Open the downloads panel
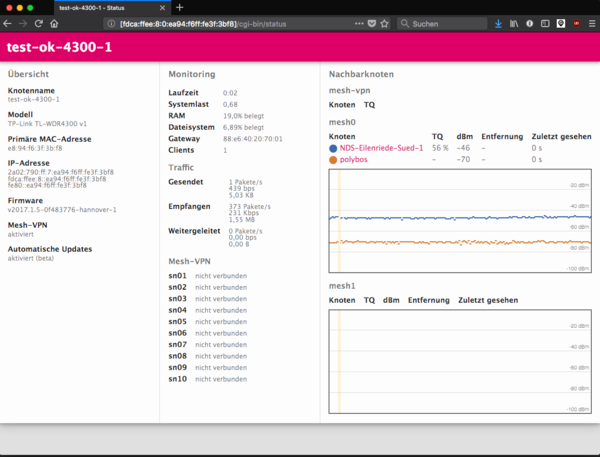Image resolution: width=600 pixels, height=457 pixels. (495, 22)
